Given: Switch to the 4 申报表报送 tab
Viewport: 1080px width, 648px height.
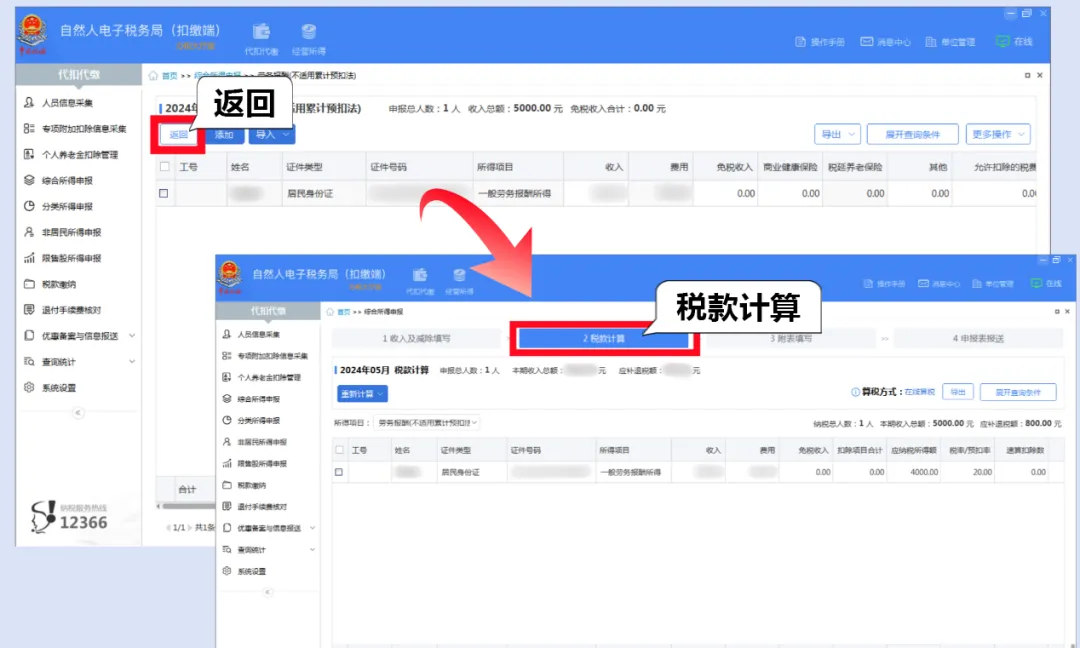Looking at the screenshot, I should (978, 340).
